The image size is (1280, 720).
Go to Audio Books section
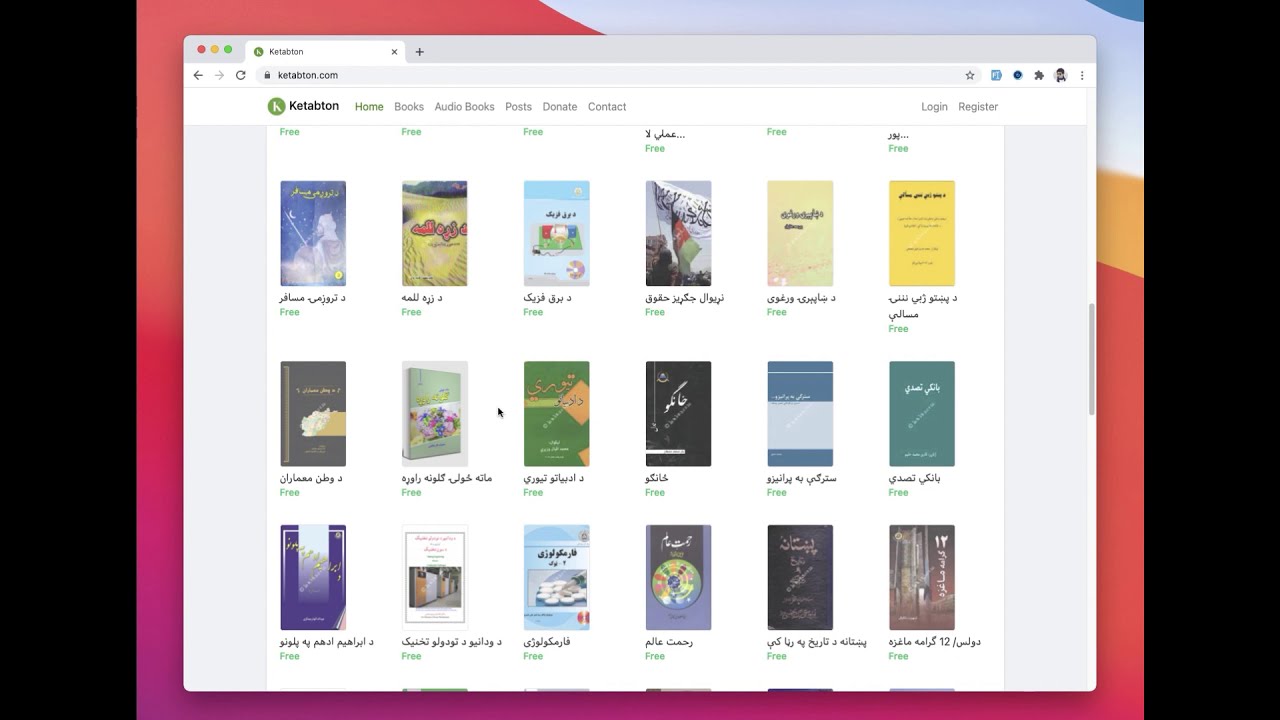click(x=464, y=107)
